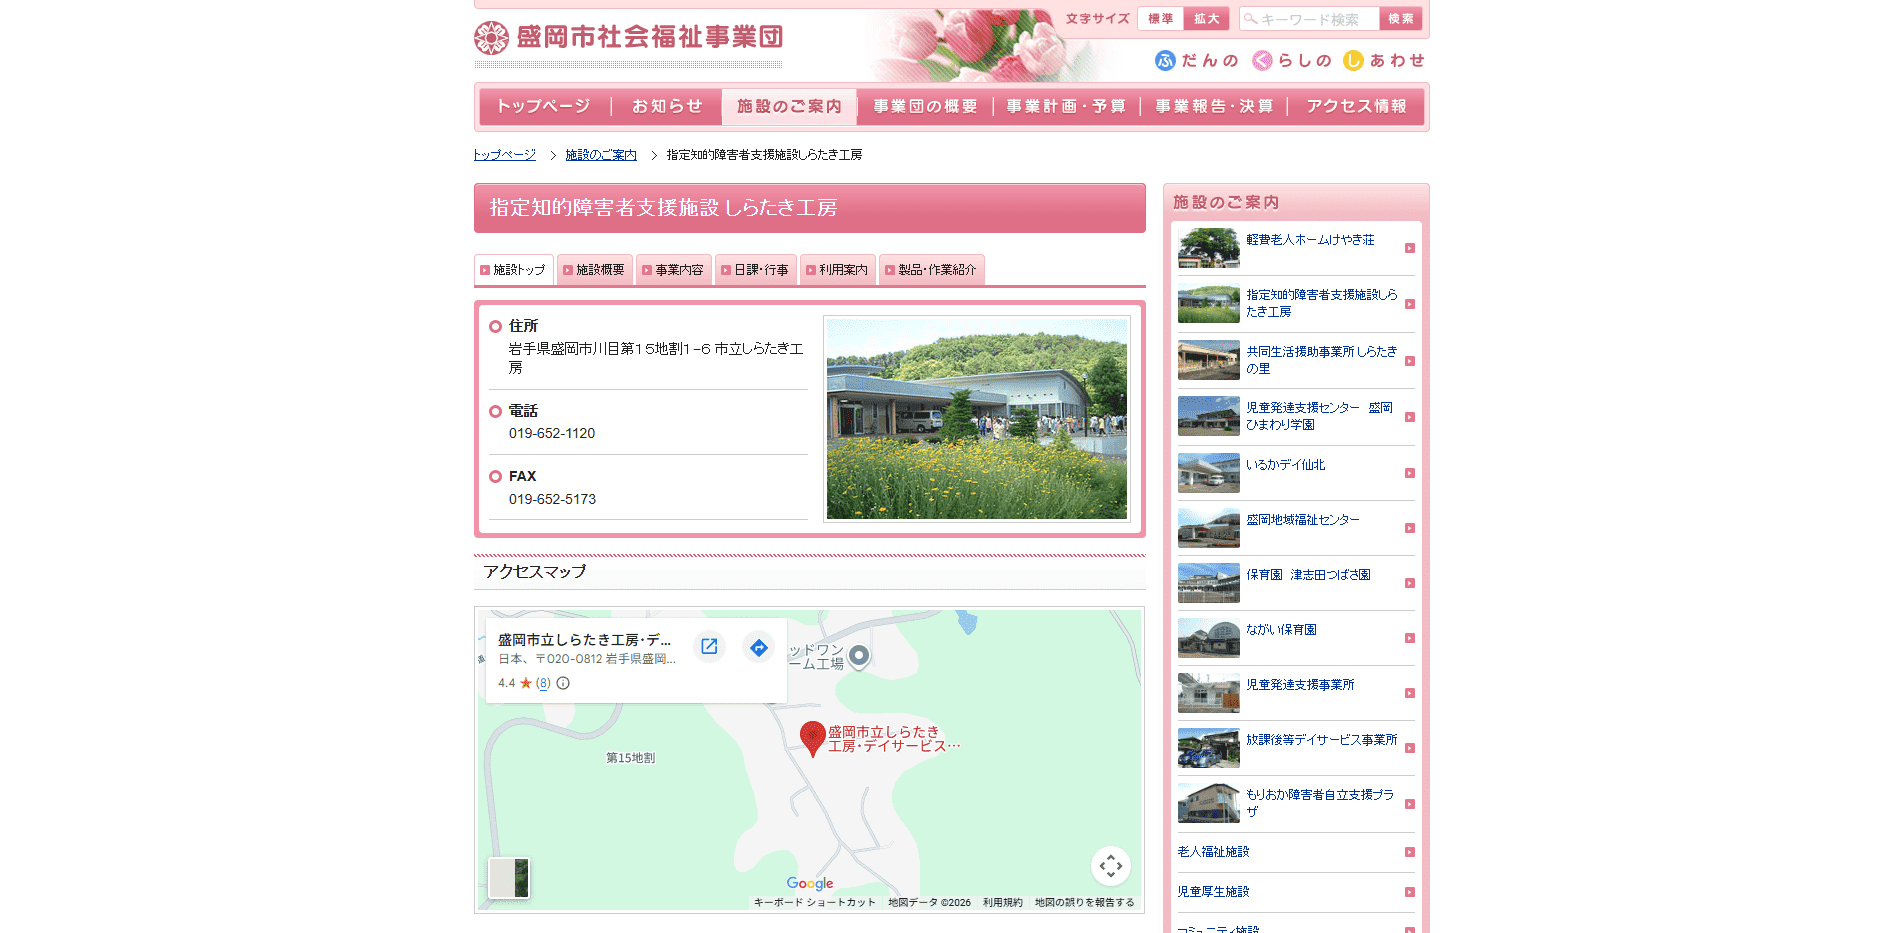Click the blue directions icon on the map
Viewport: 1904px width, 933px height.
point(759,647)
